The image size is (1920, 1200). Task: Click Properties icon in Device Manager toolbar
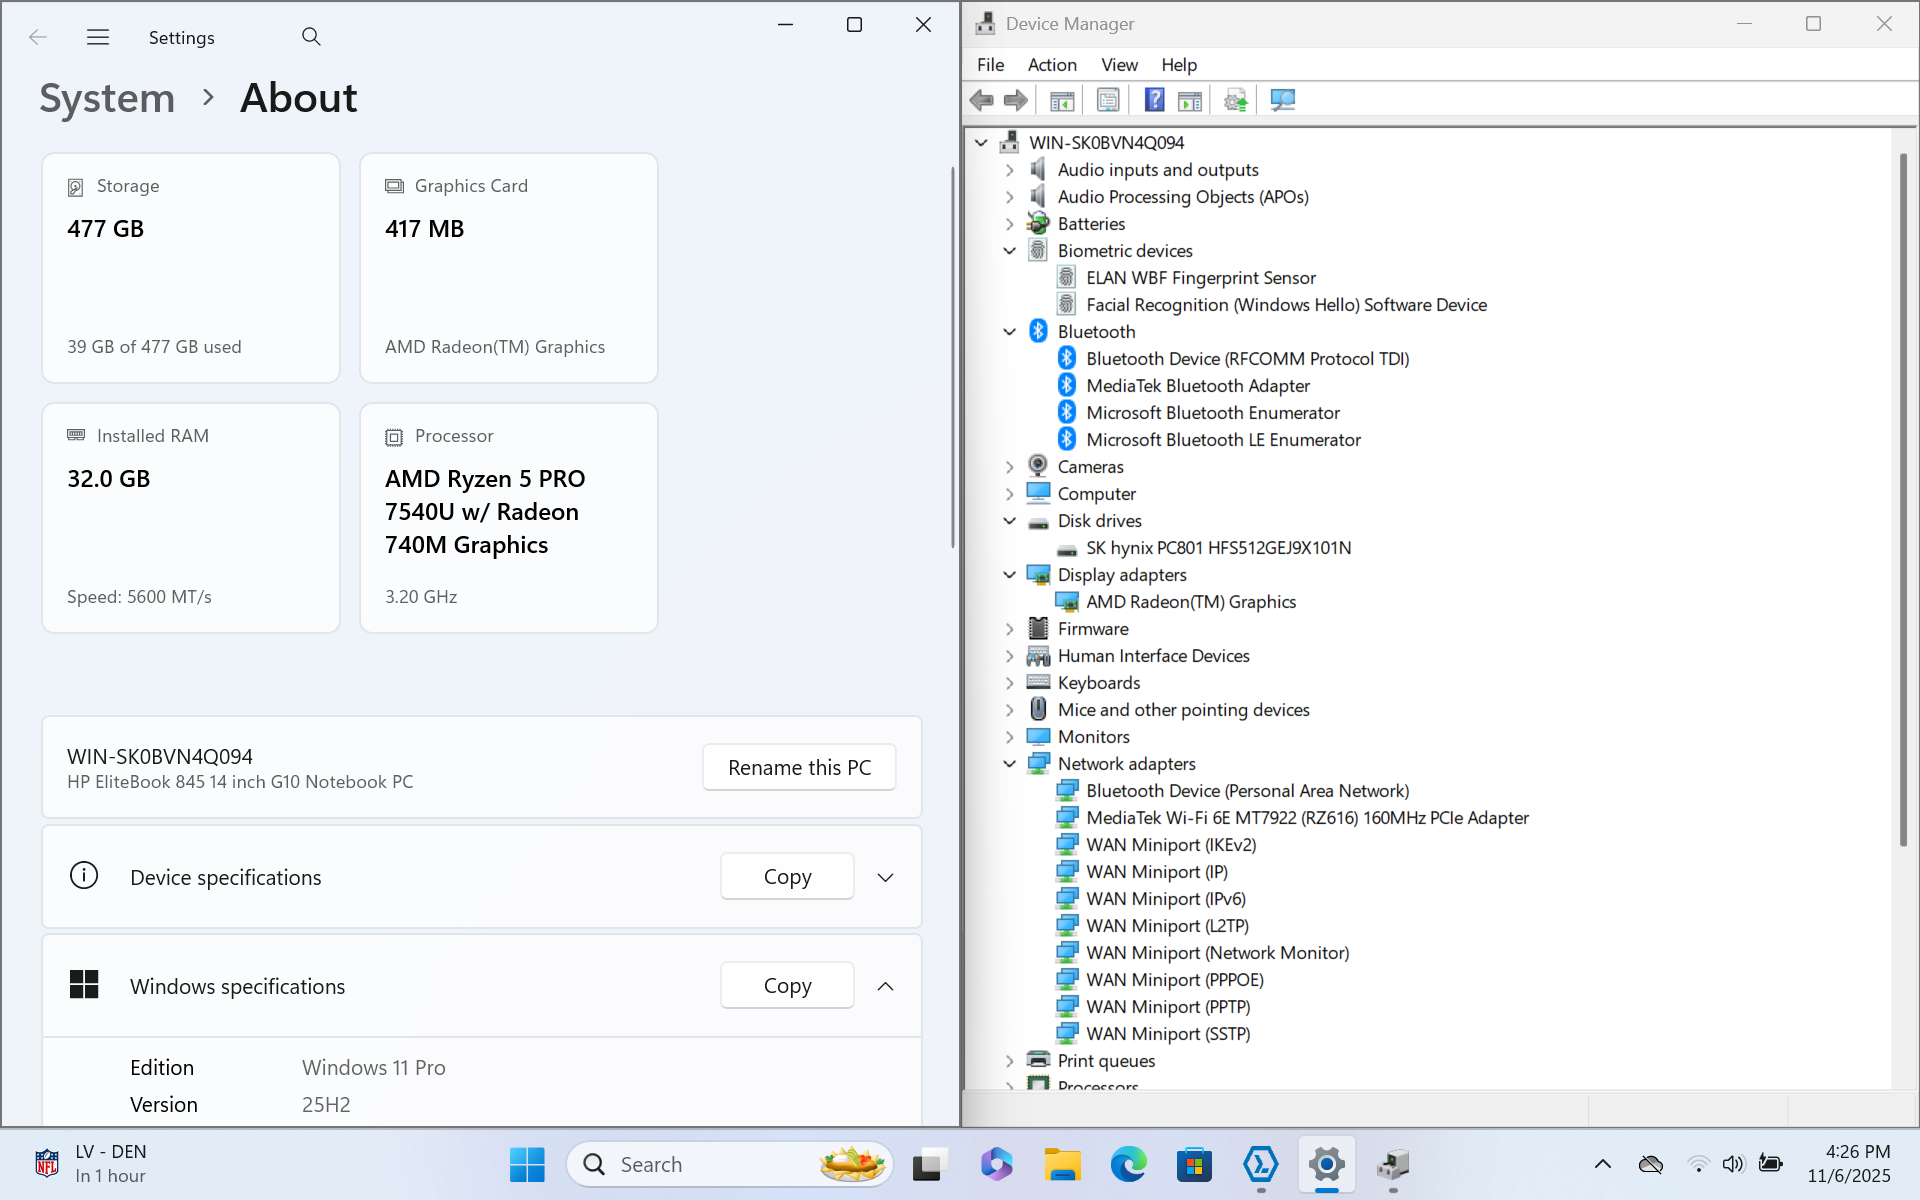[1108, 100]
